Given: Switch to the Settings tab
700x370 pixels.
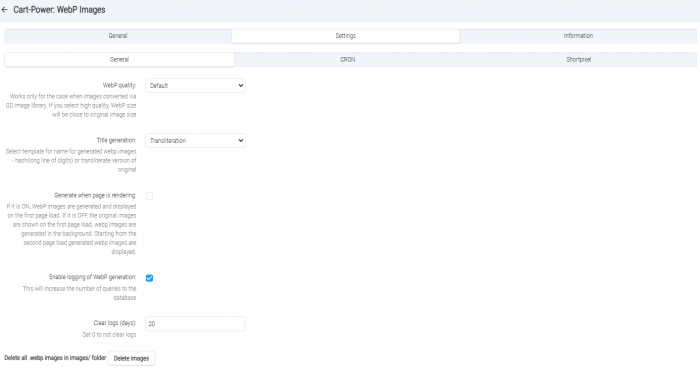Looking at the screenshot, I should coord(346,36).
